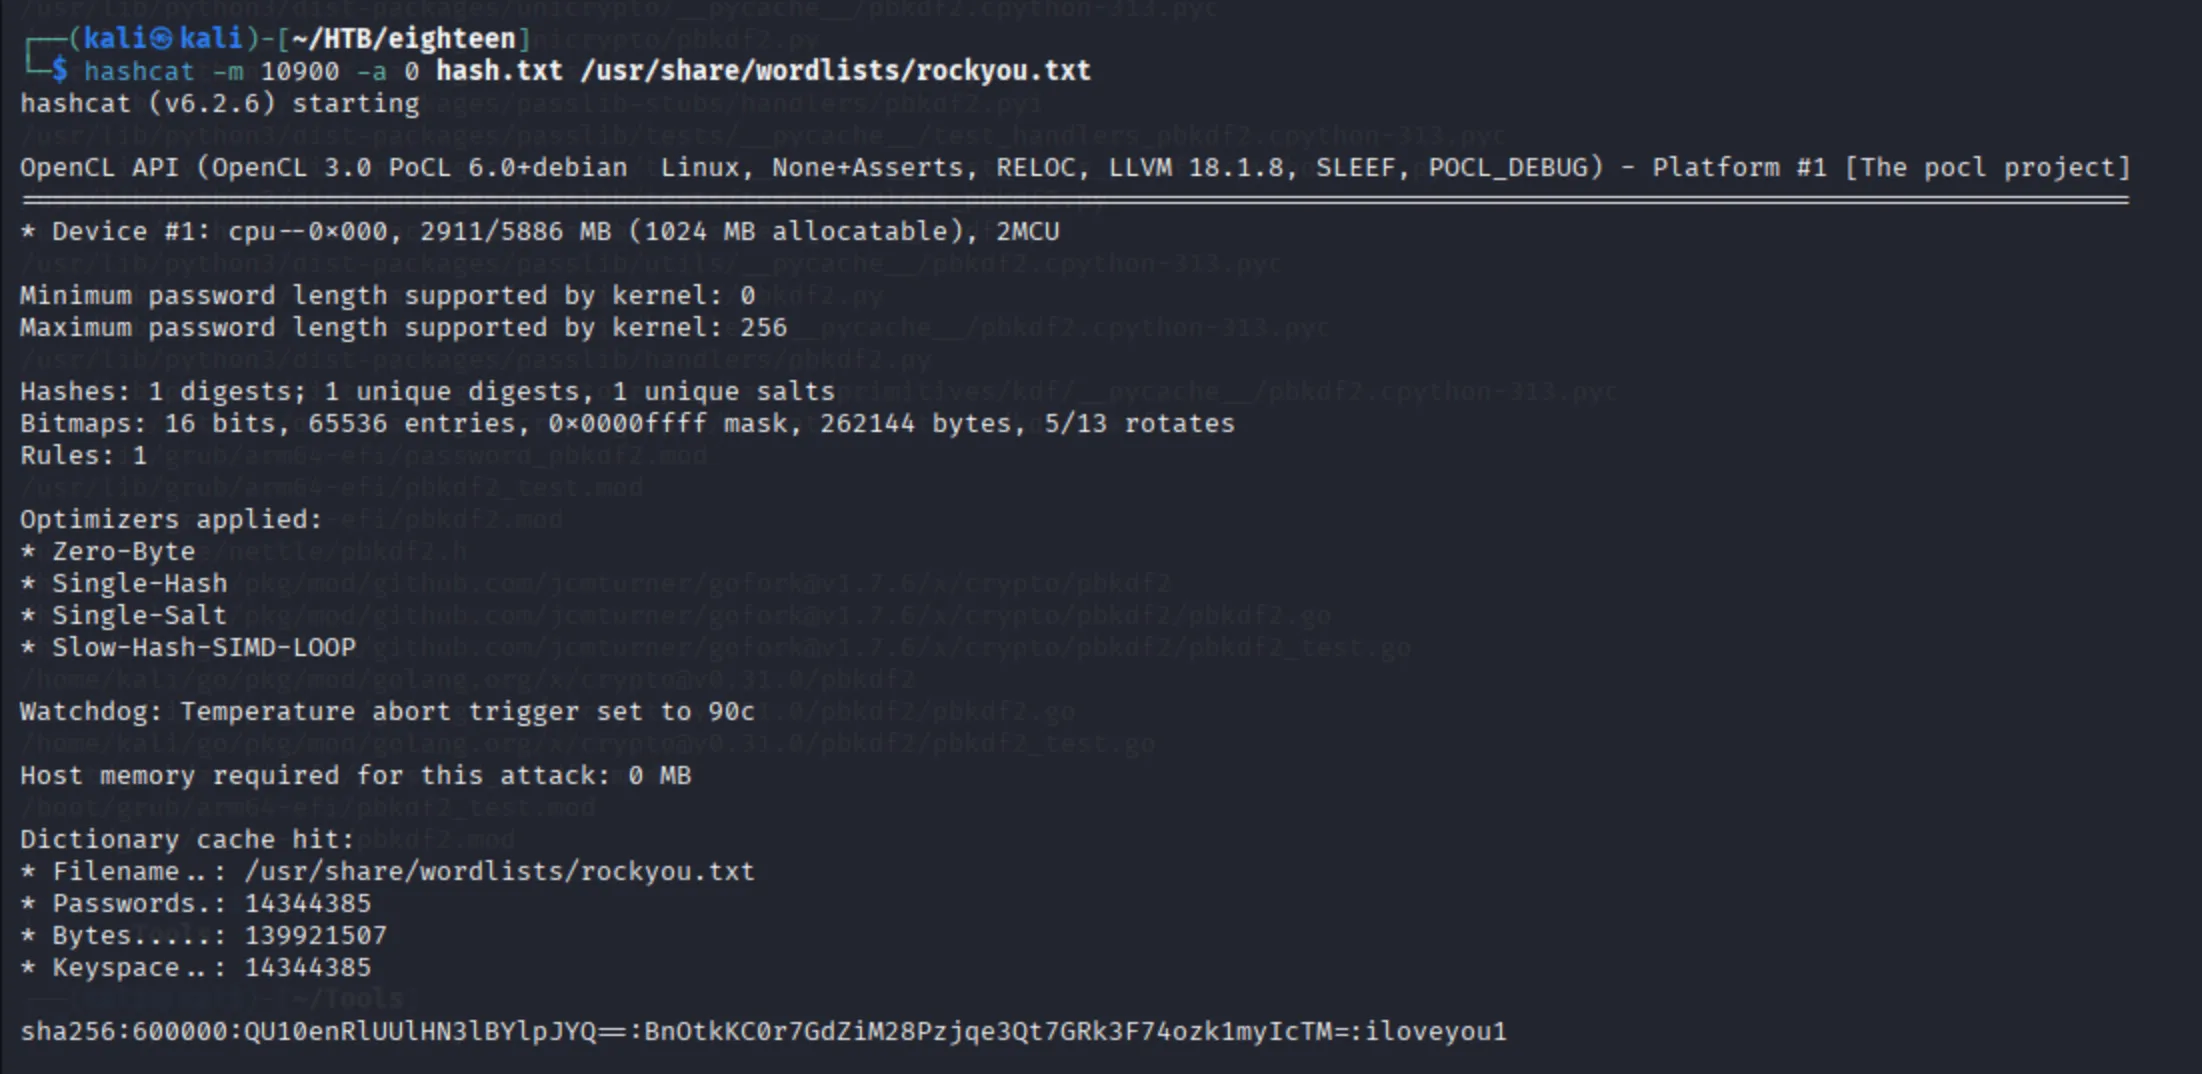This screenshot has height=1074, width=2202.
Task: Click the rockyou.txt path in the command
Action: point(835,71)
